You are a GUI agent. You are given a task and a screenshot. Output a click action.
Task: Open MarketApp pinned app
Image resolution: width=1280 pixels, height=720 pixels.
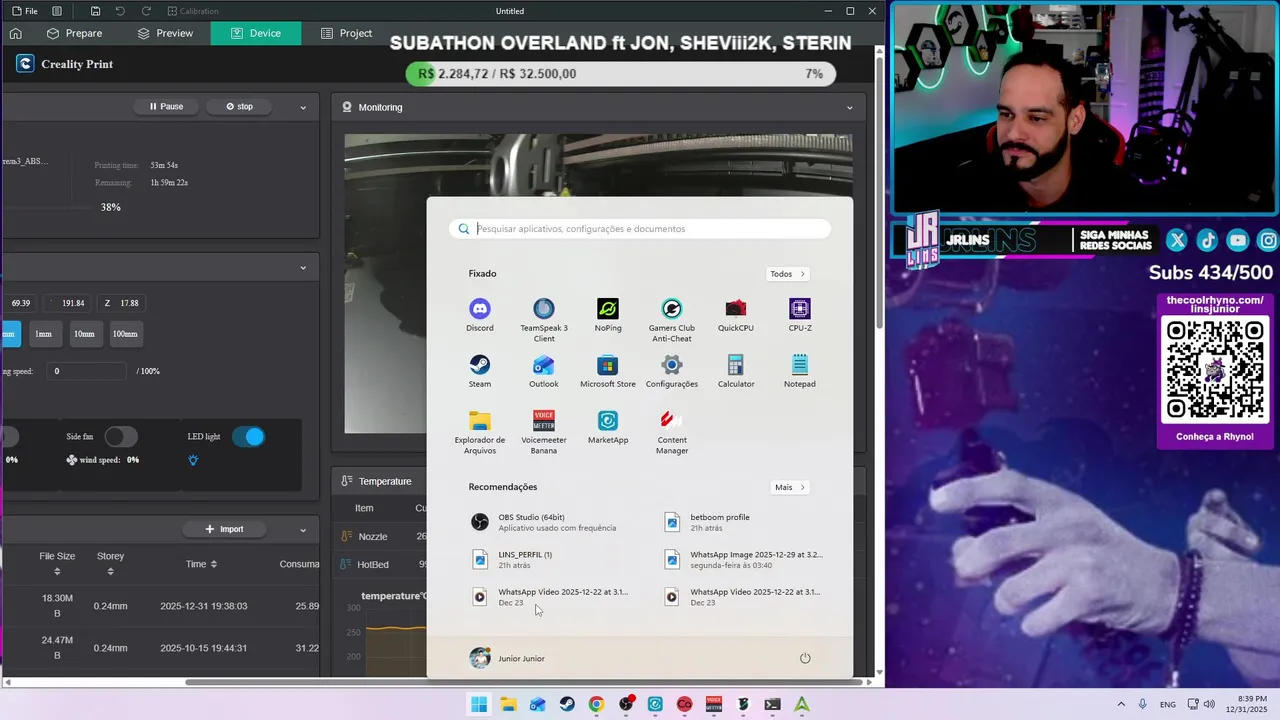(608, 427)
